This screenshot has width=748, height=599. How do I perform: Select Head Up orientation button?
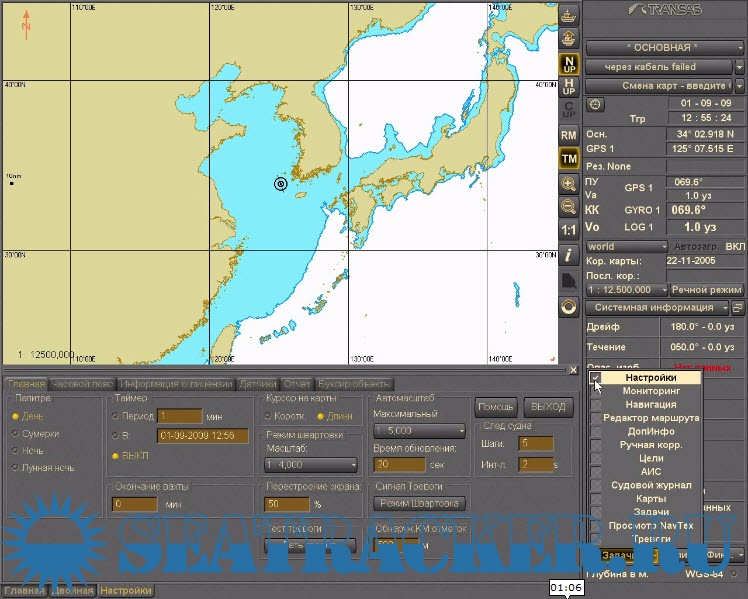[569, 86]
